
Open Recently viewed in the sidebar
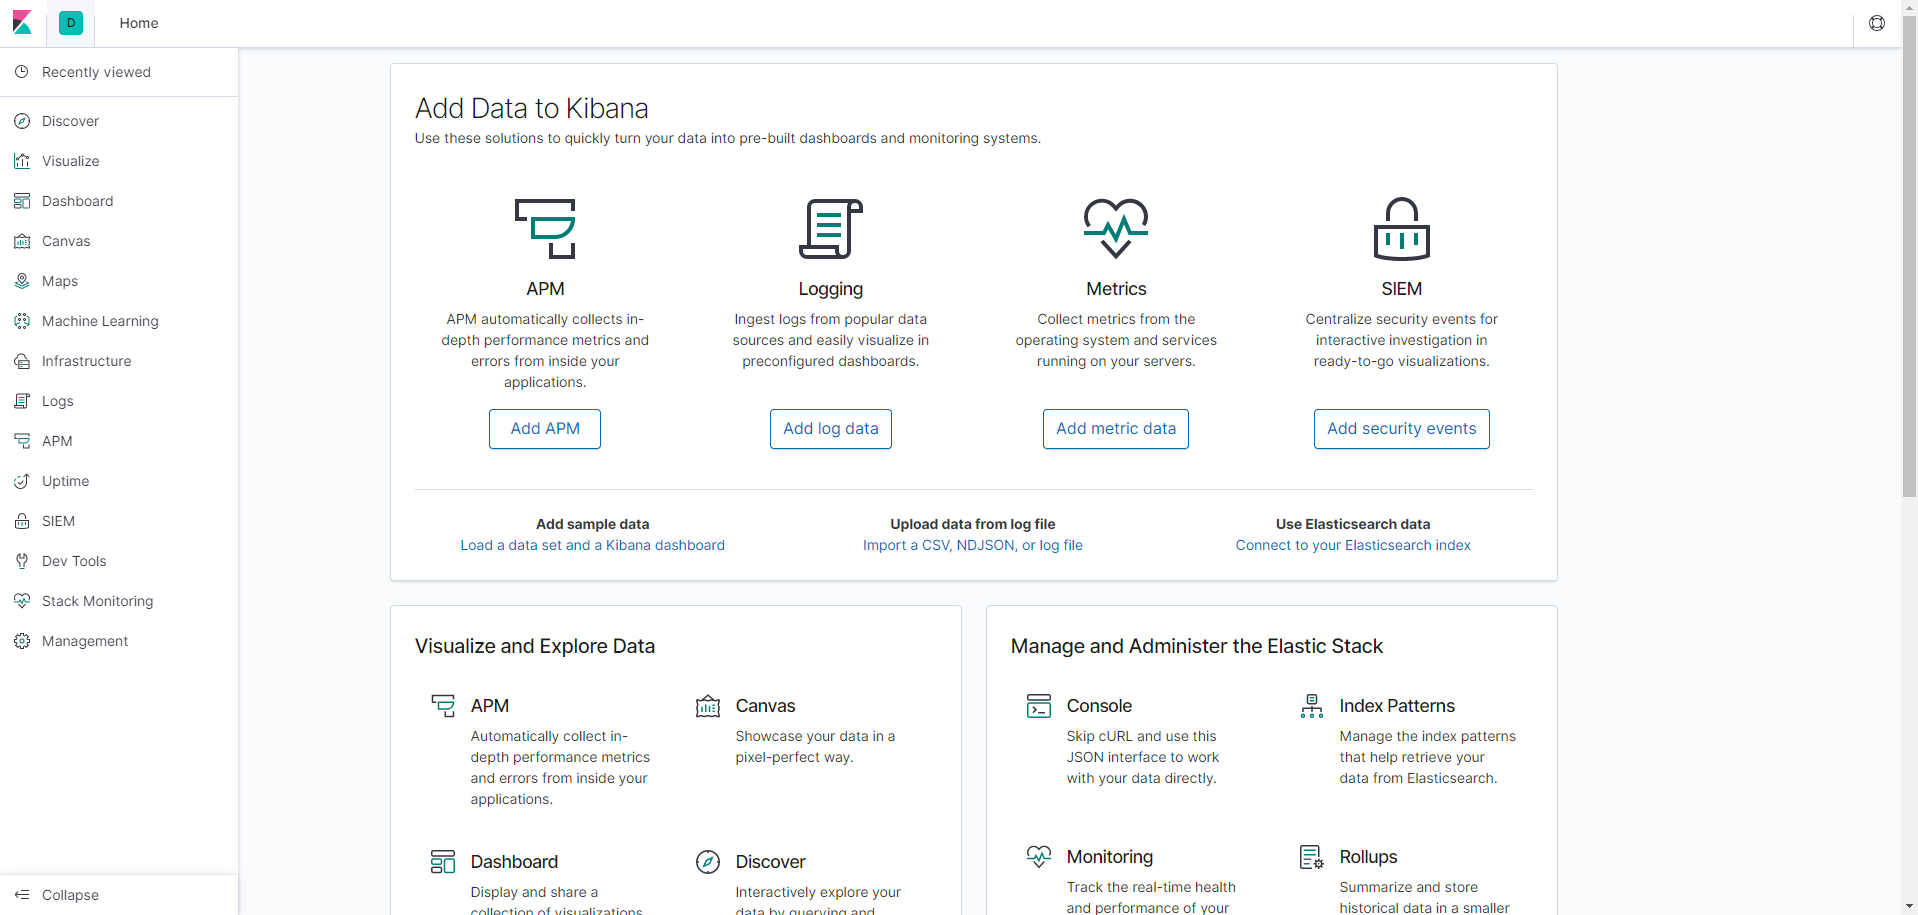(x=96, y=71)
